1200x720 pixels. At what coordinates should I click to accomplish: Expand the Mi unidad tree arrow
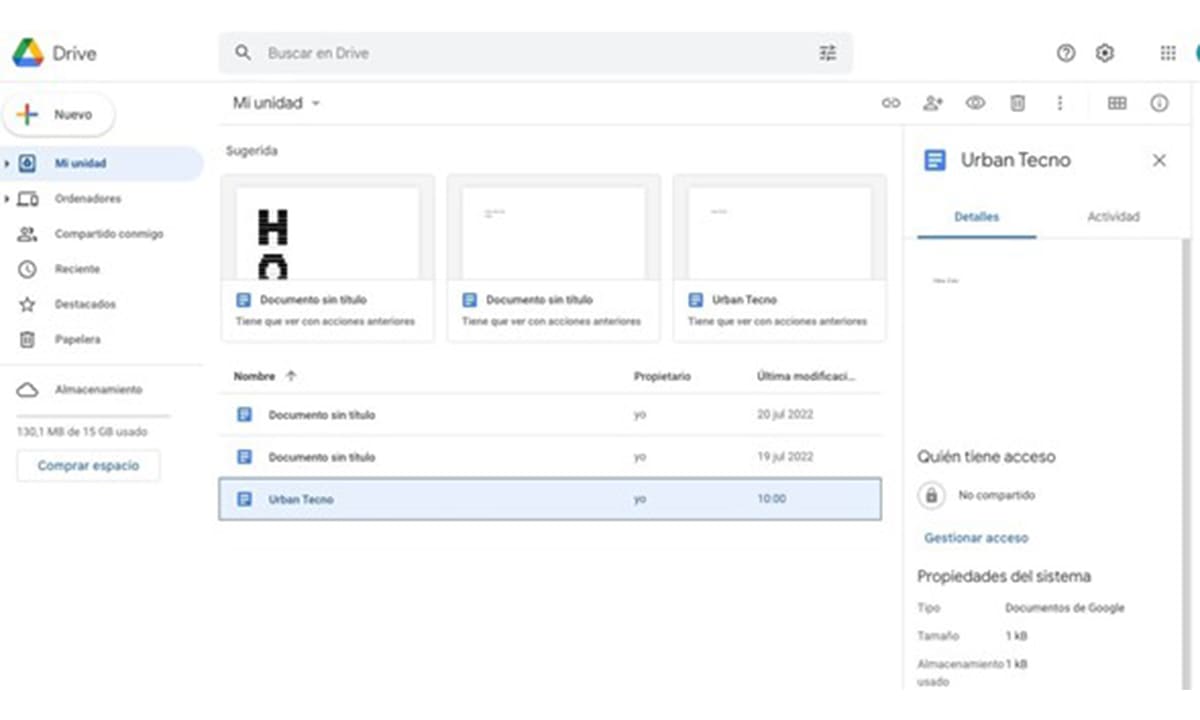(7, 163)
